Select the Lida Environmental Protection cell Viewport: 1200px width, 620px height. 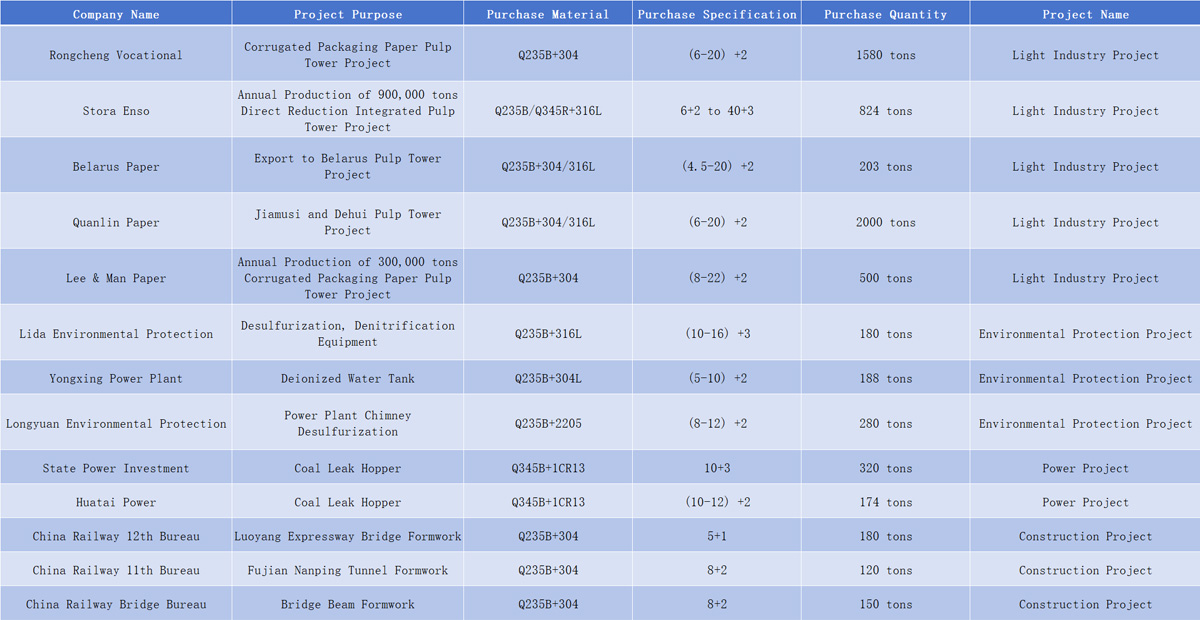tap(116, 334)
